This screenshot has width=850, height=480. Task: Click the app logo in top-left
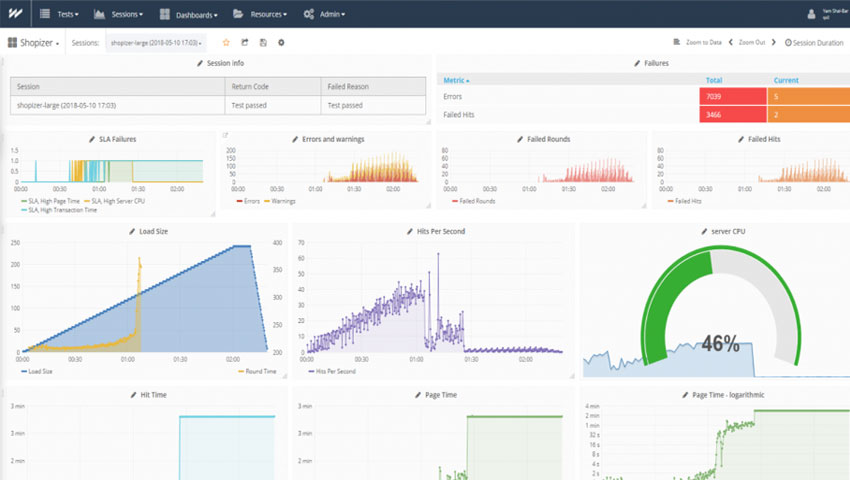click(x=14, y=14)
